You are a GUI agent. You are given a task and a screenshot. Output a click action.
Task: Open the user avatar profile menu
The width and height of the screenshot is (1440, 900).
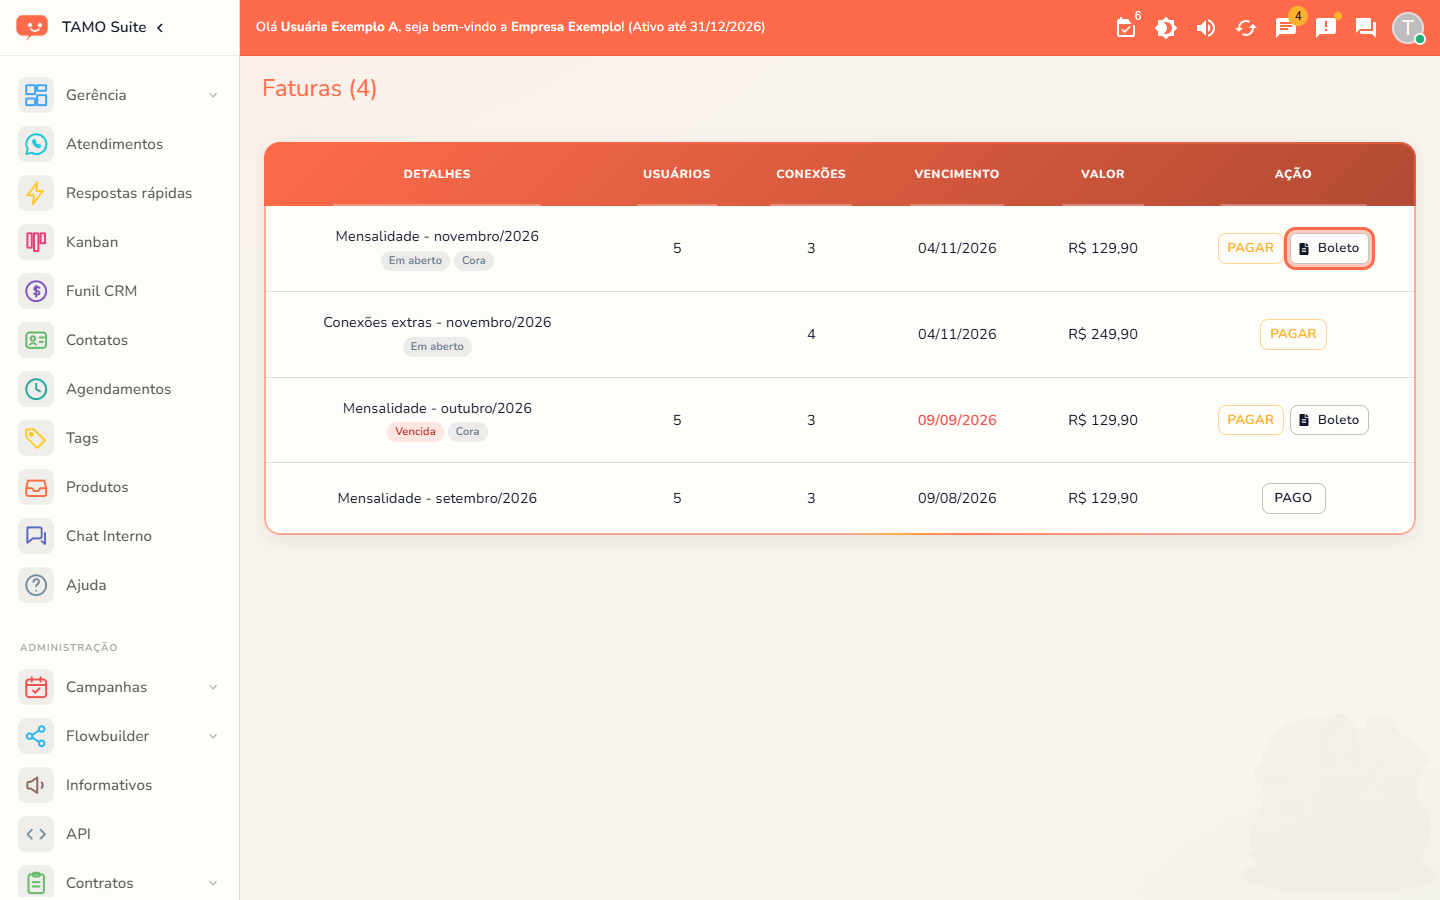(x=1408, y=28)
